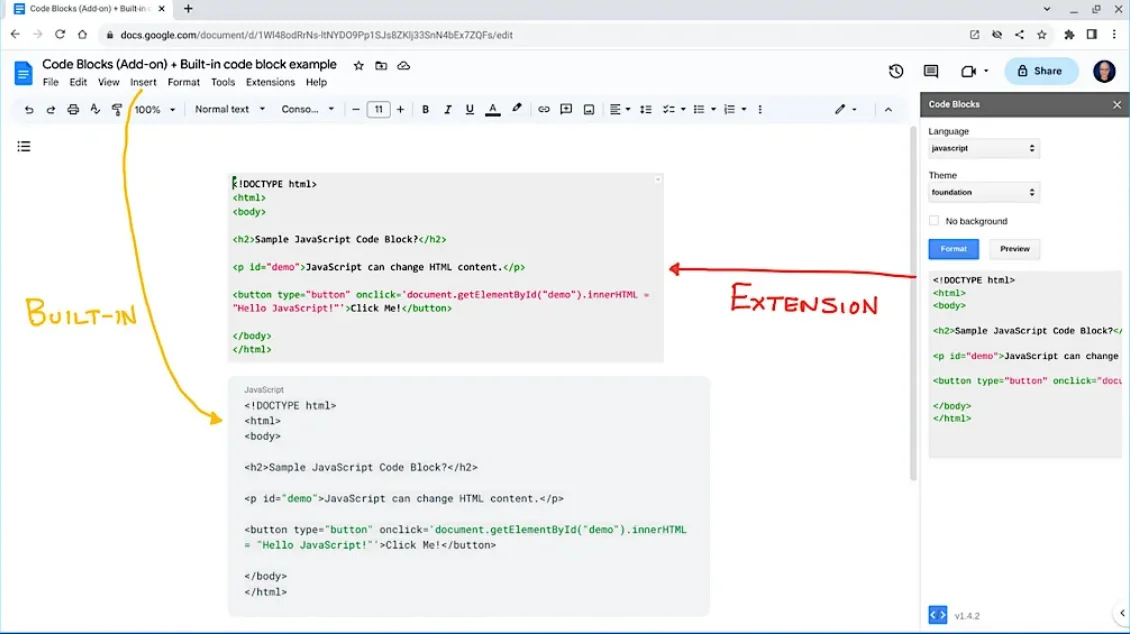This screenshot has width=1130, height=634.
Task: Click the Share button
Action: click(1041, 71)
